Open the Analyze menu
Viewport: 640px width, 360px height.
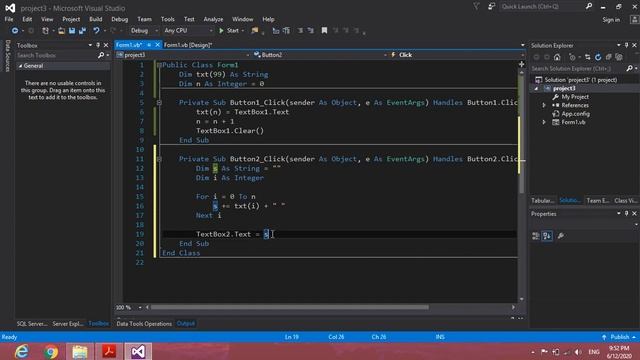[x=213, y=19]
